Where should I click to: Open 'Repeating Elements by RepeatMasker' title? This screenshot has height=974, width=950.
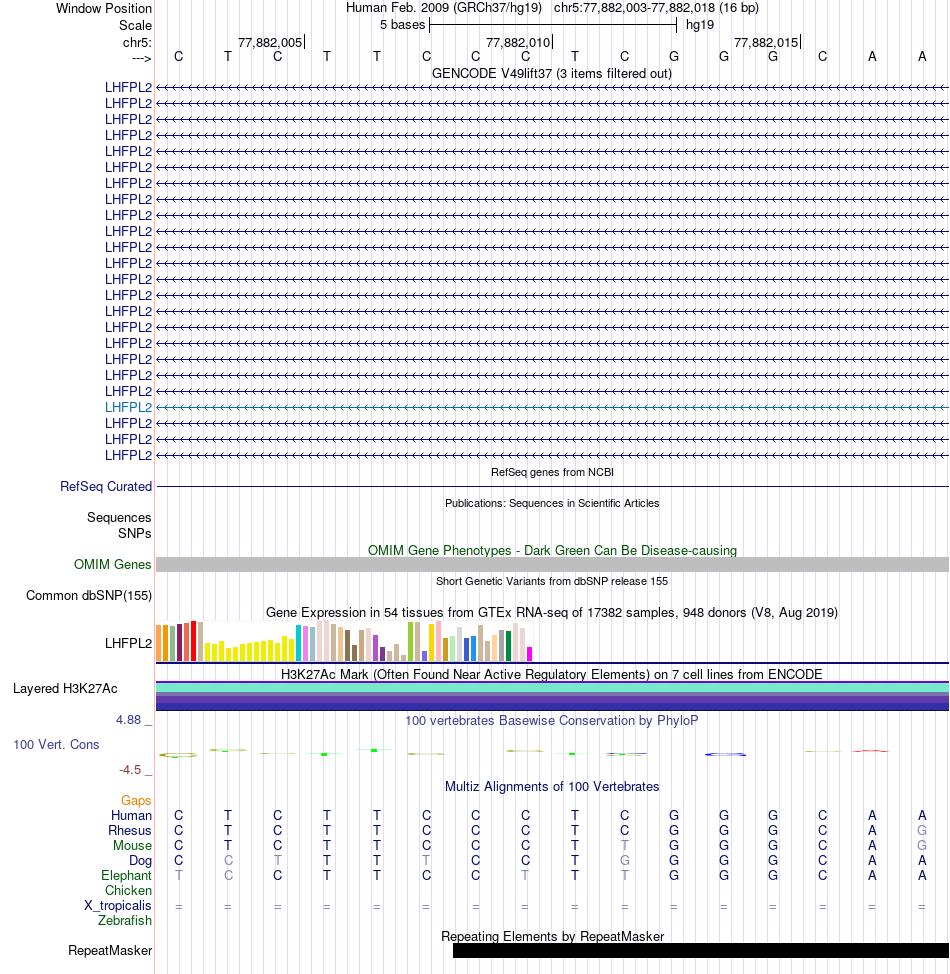[552, 936]
